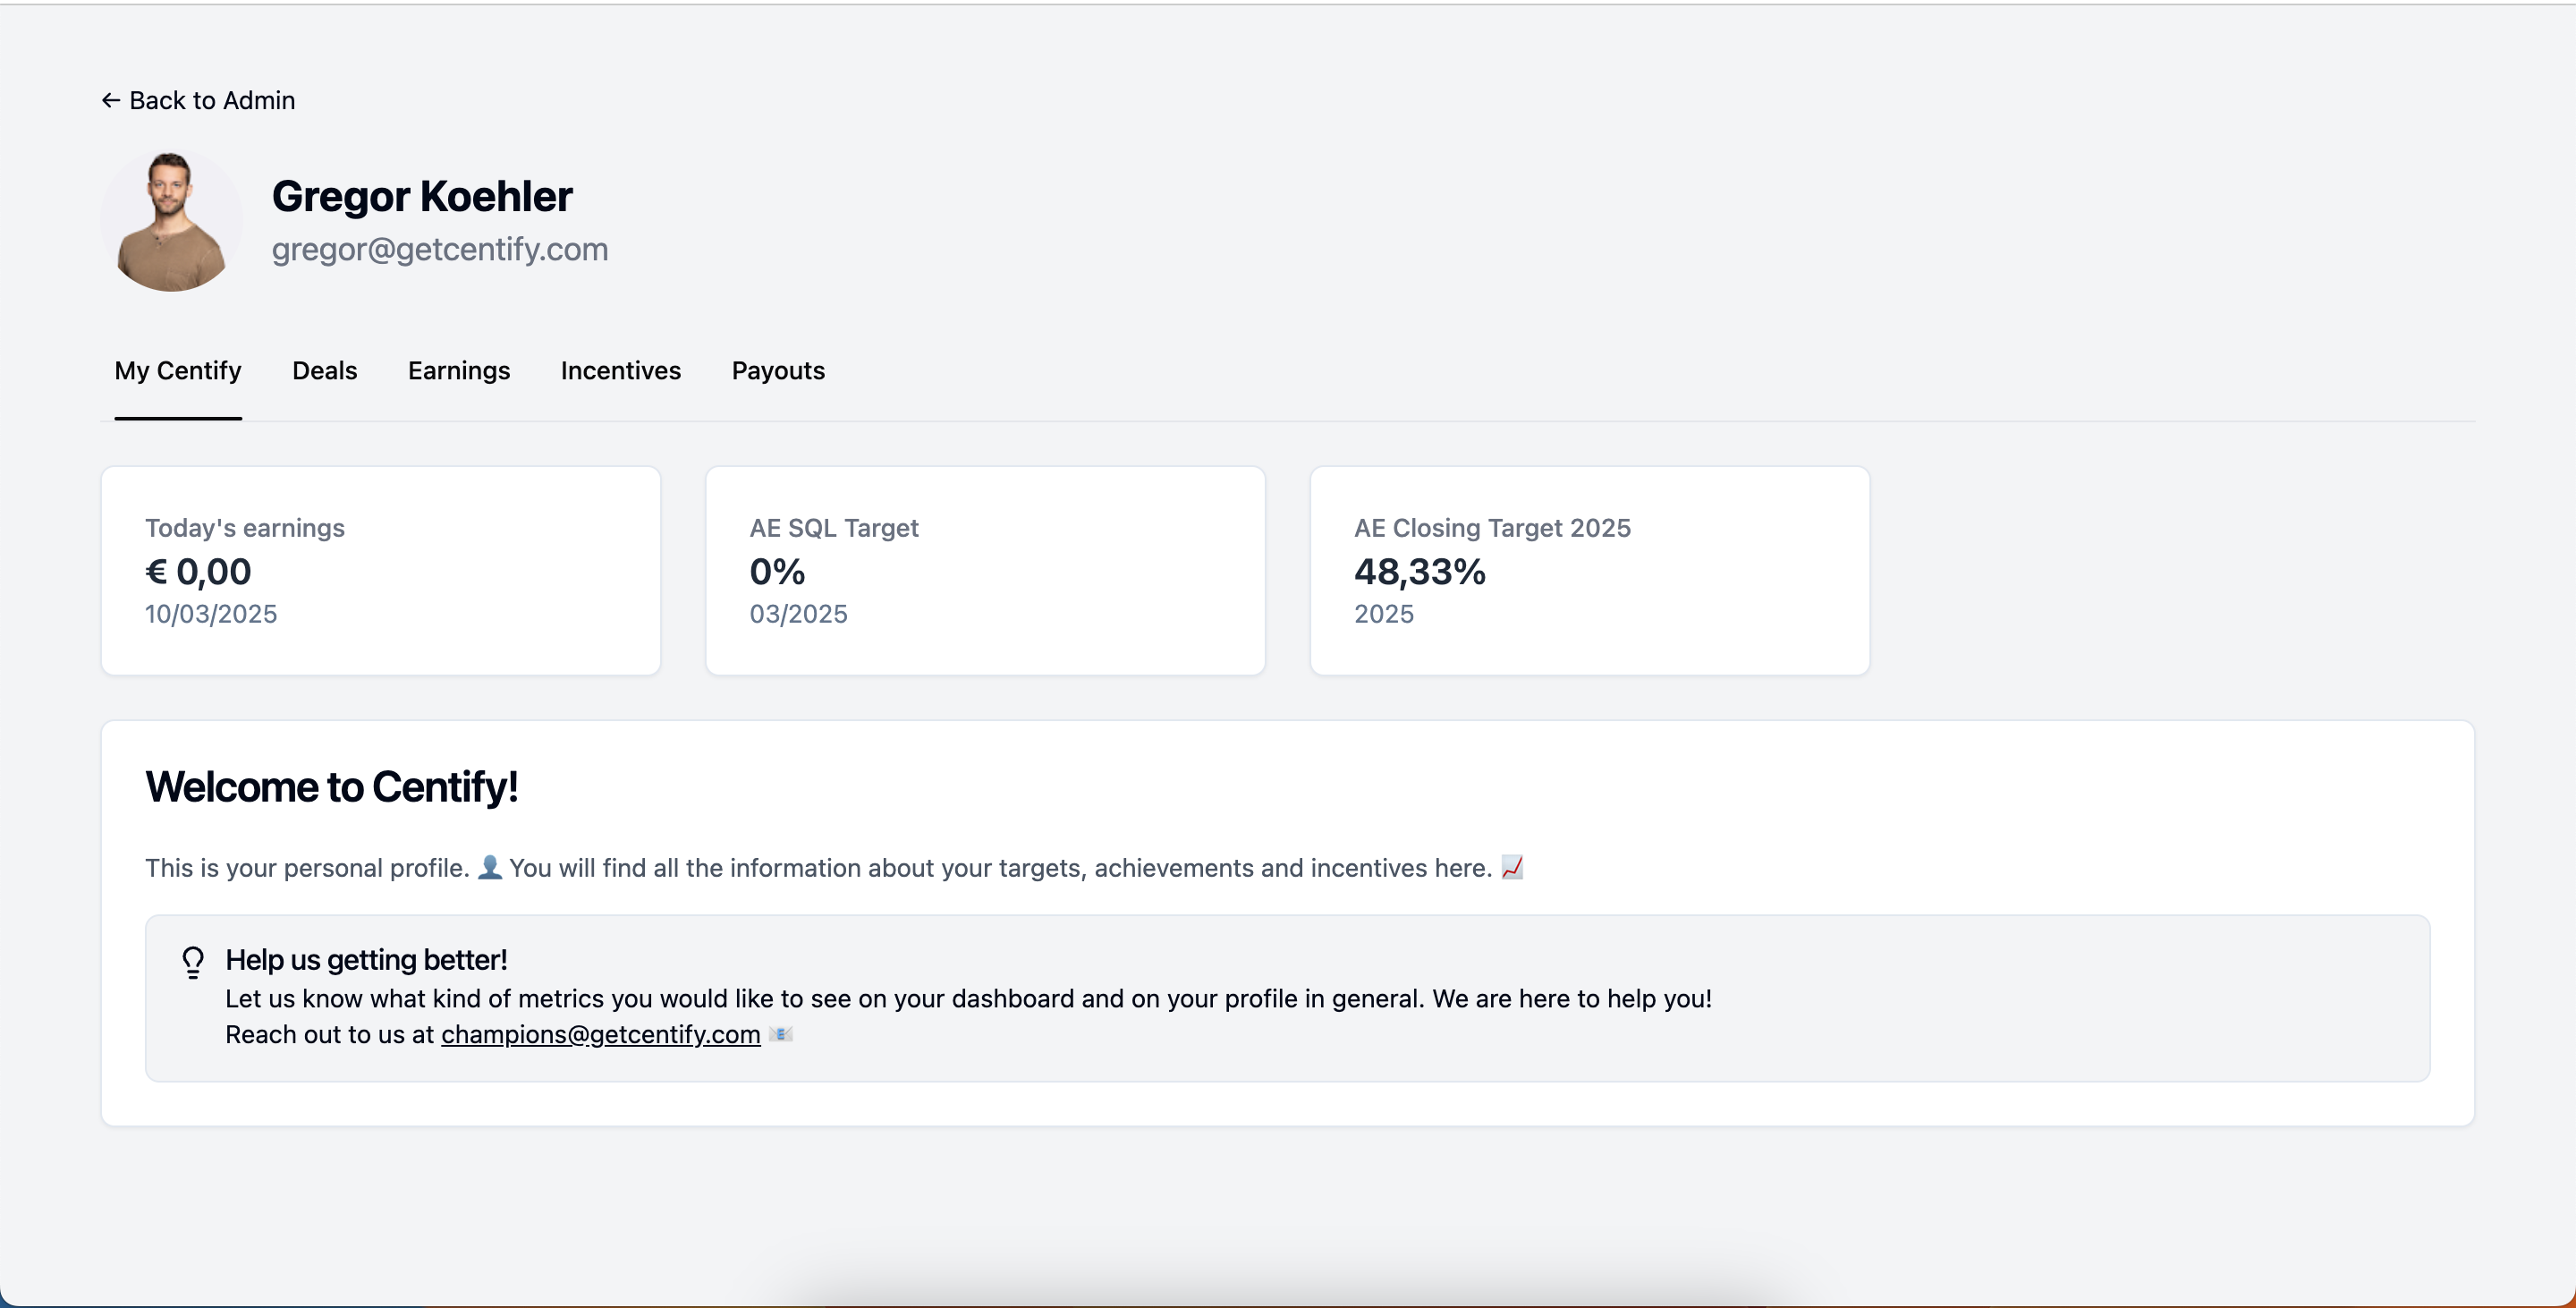The width and height of the screenshot is (2576, 1308).
Task: Click the lightbulb icon in help box
Action: (193, 962)
